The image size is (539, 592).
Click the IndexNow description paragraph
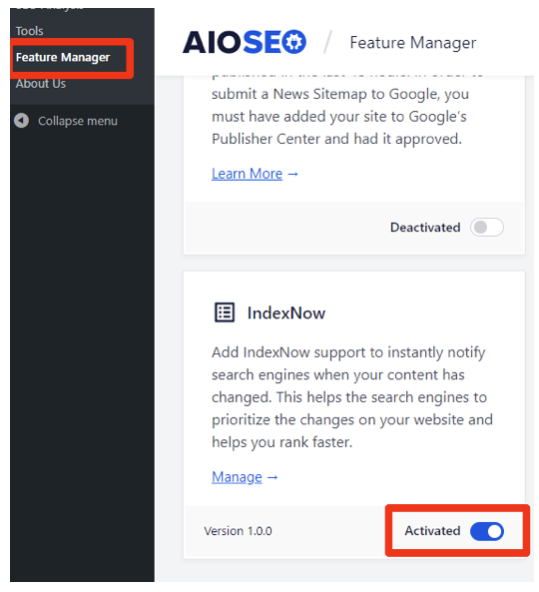[352, 397]
